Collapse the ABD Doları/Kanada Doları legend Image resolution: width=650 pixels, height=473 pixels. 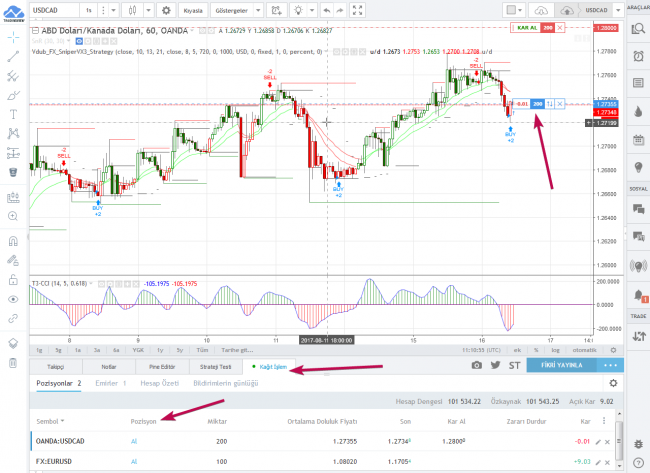[35, 31]
